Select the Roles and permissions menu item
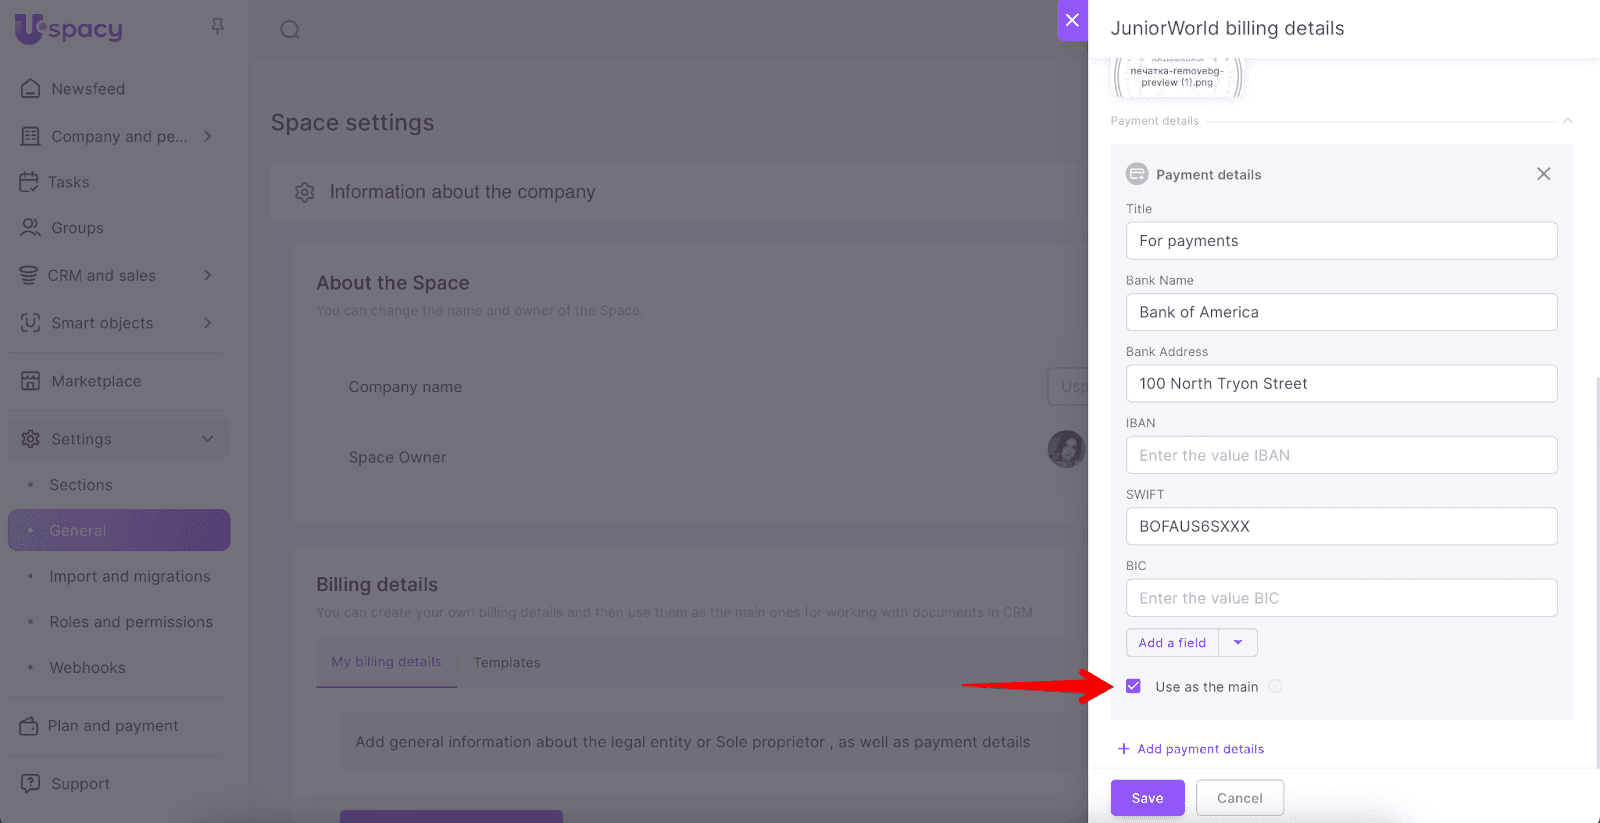Screen dimensions: 1600x823 point(131,622)
